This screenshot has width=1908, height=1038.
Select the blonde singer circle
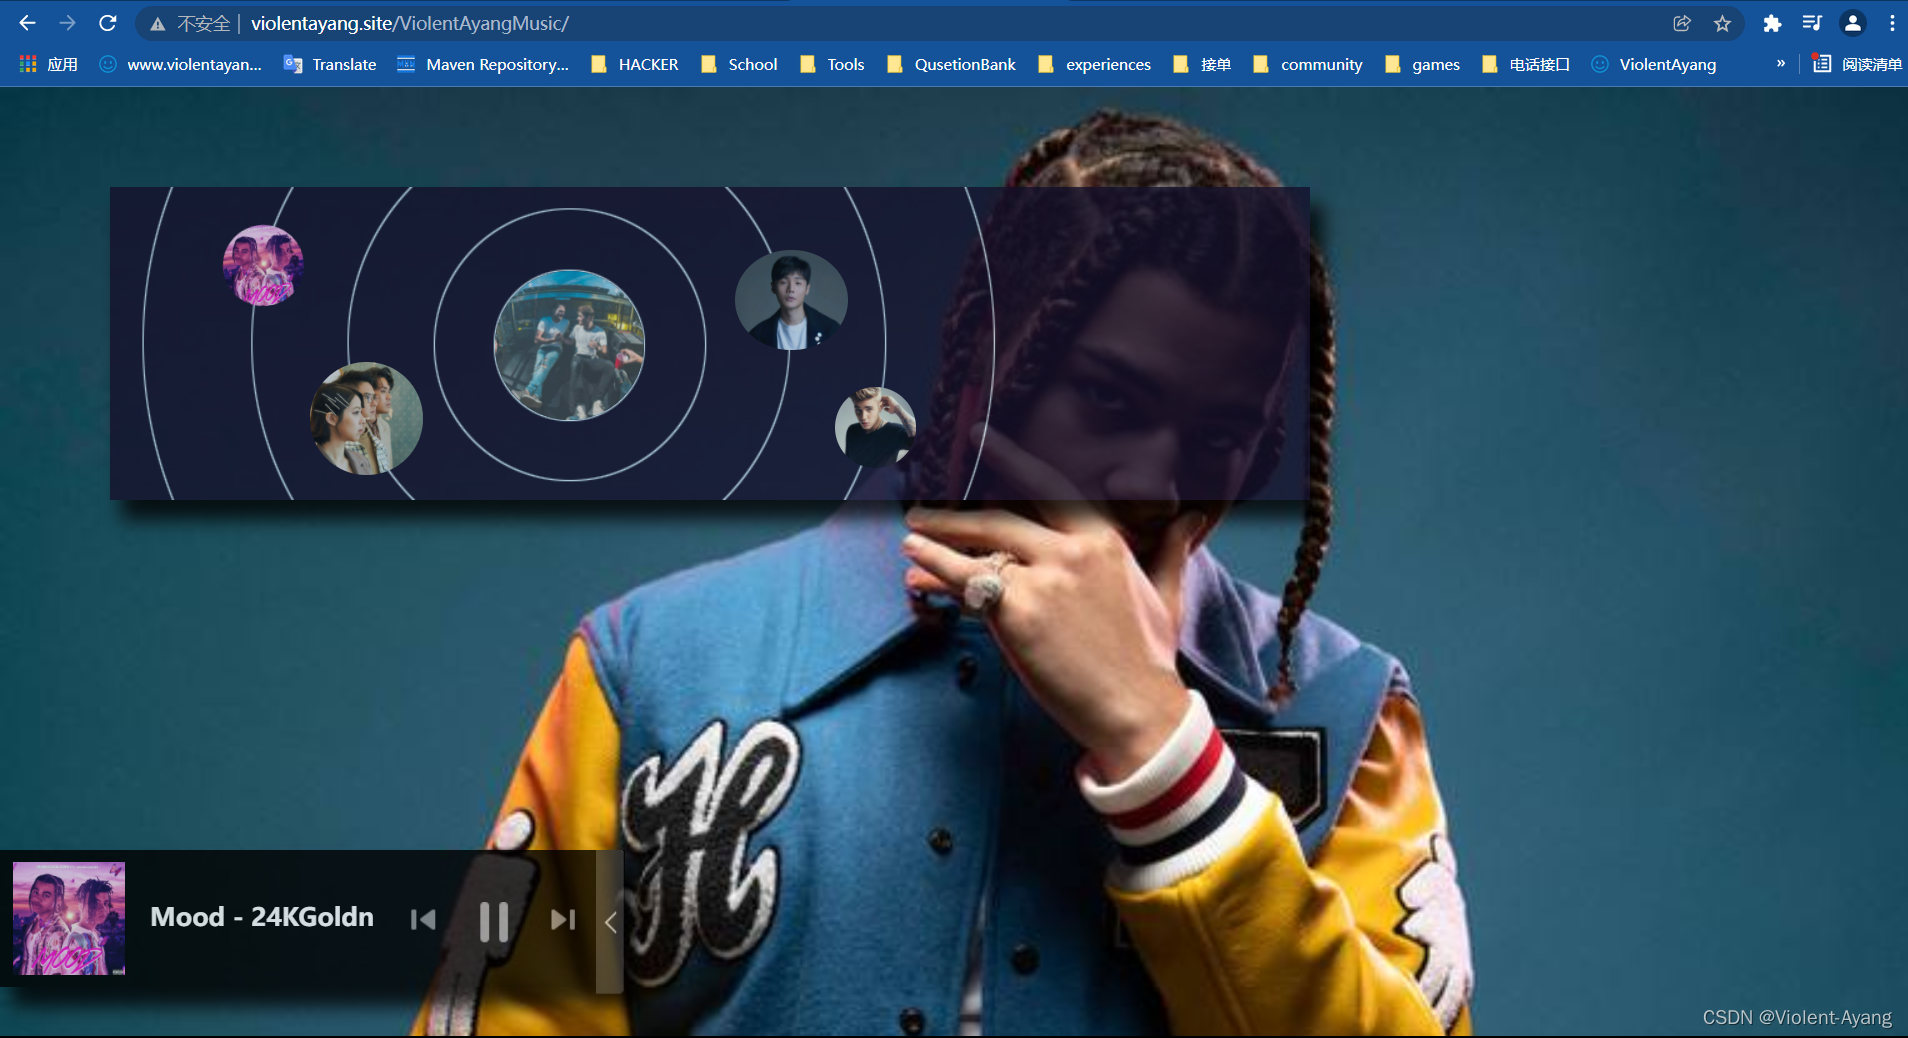point(875,427)
